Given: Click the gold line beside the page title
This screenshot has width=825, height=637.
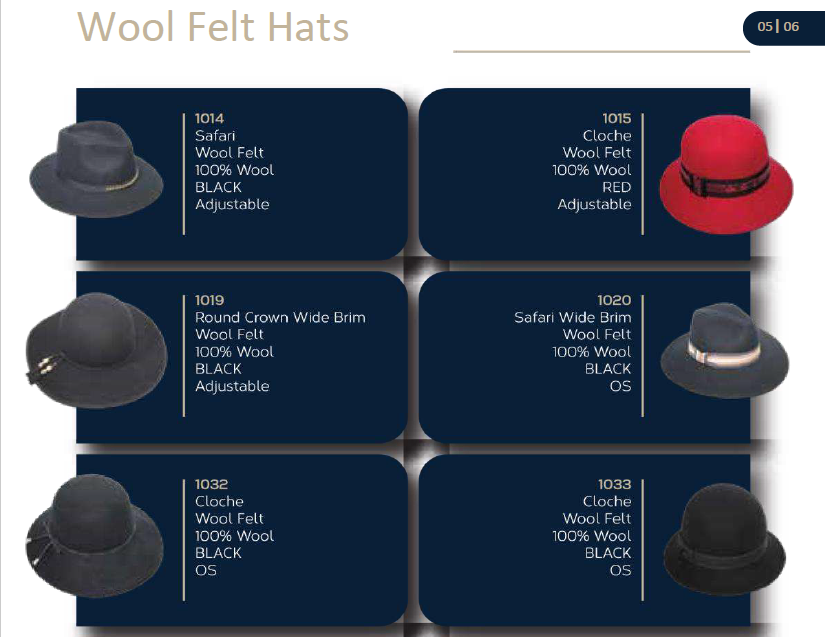Looking at the screenshot, I should (601, 52).
